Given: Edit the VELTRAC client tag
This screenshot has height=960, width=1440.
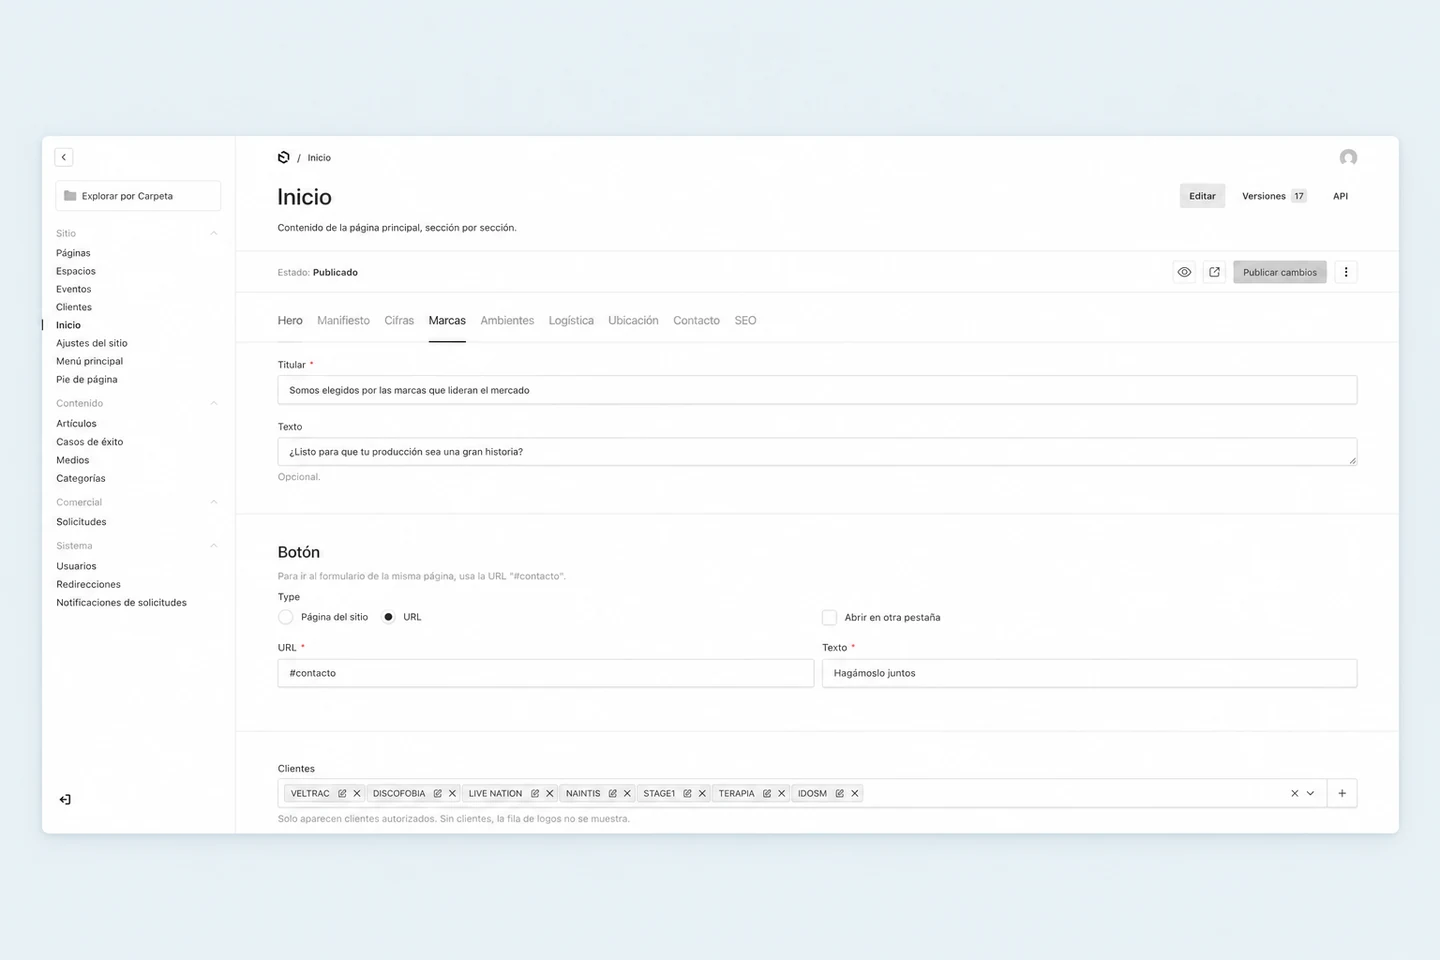Looking at the screenshot, I should 342,793.
